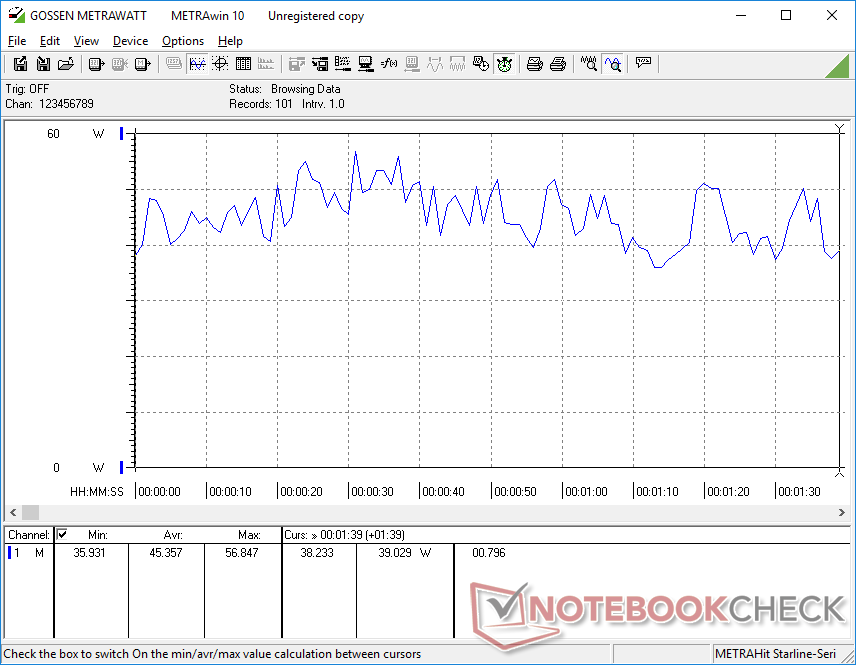
Task: Open the data table view icon
Action: coord(243,64)
